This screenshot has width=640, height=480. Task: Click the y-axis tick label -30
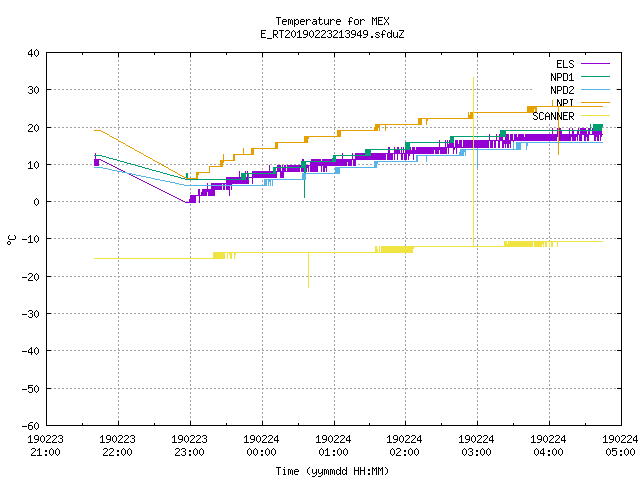click(31, 314)
